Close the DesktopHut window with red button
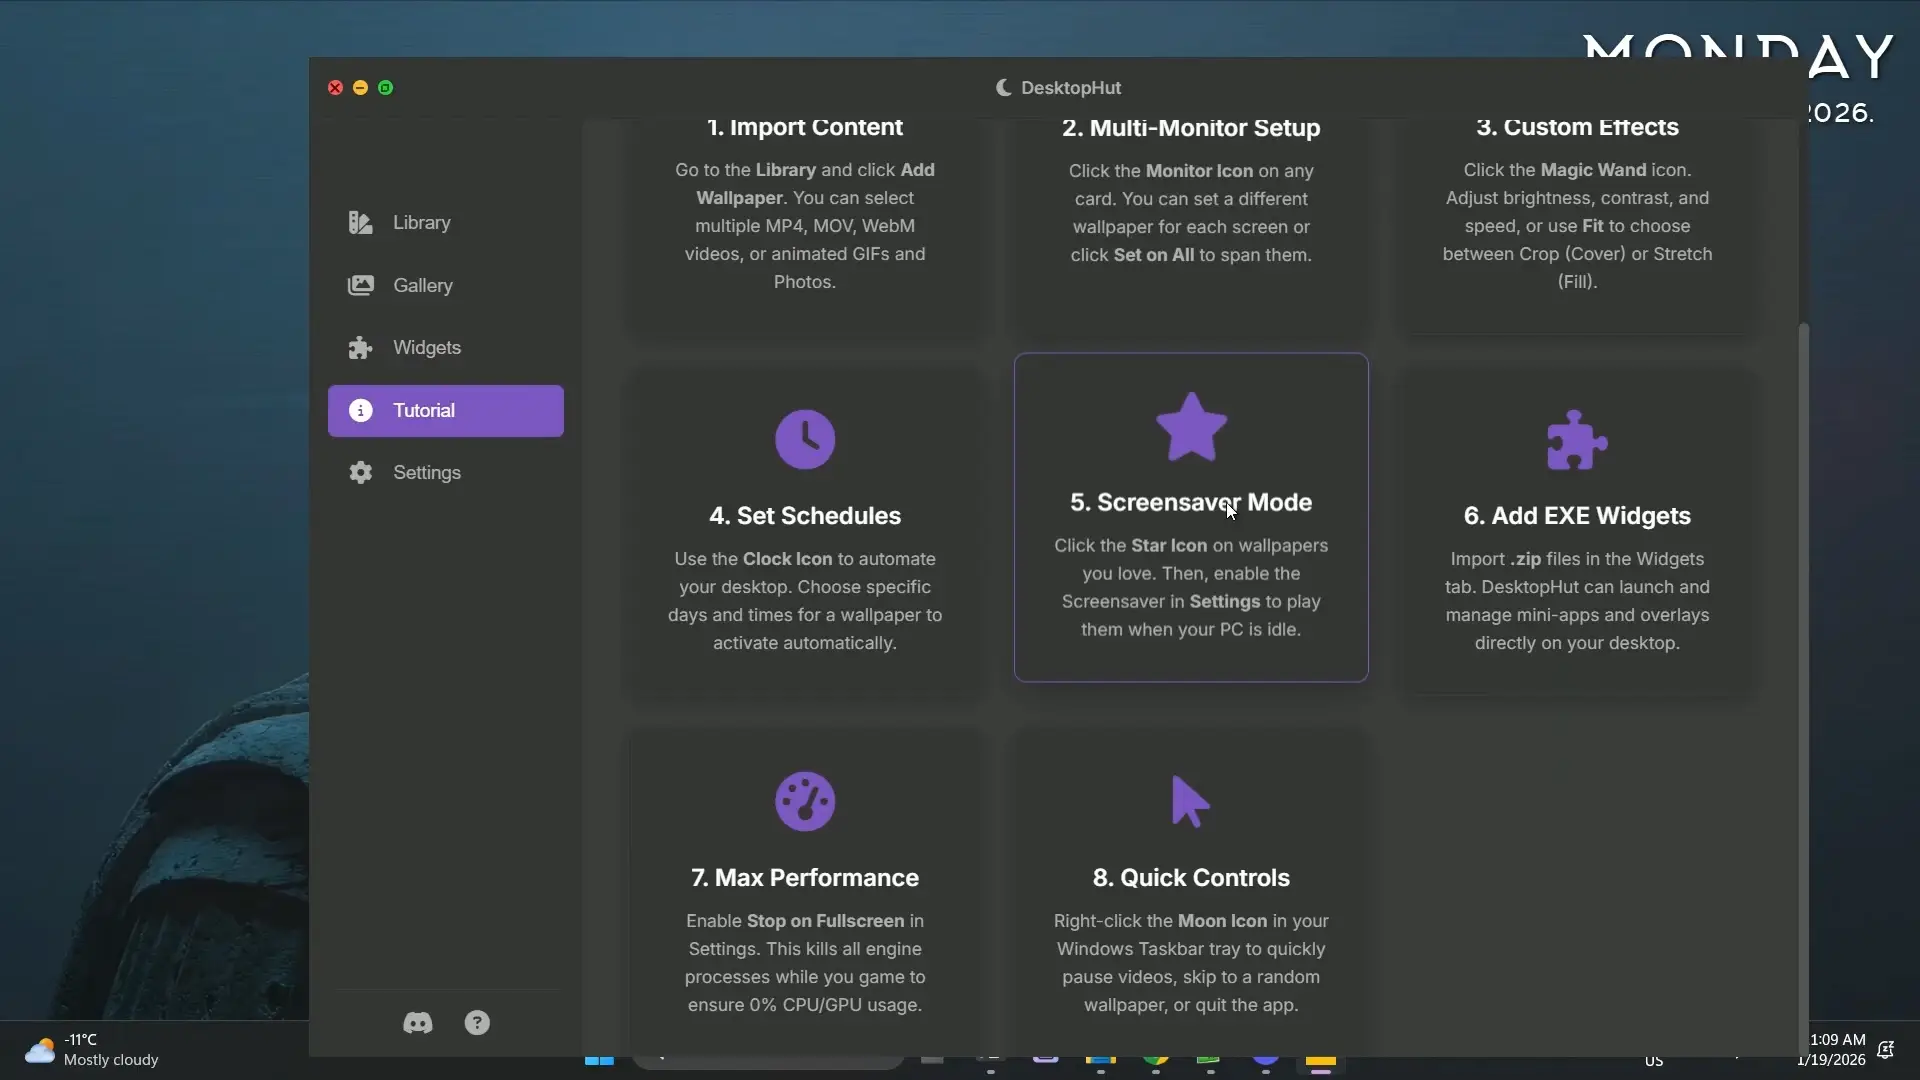This screenshot has width=1920, height=1080. pos(335,88)
